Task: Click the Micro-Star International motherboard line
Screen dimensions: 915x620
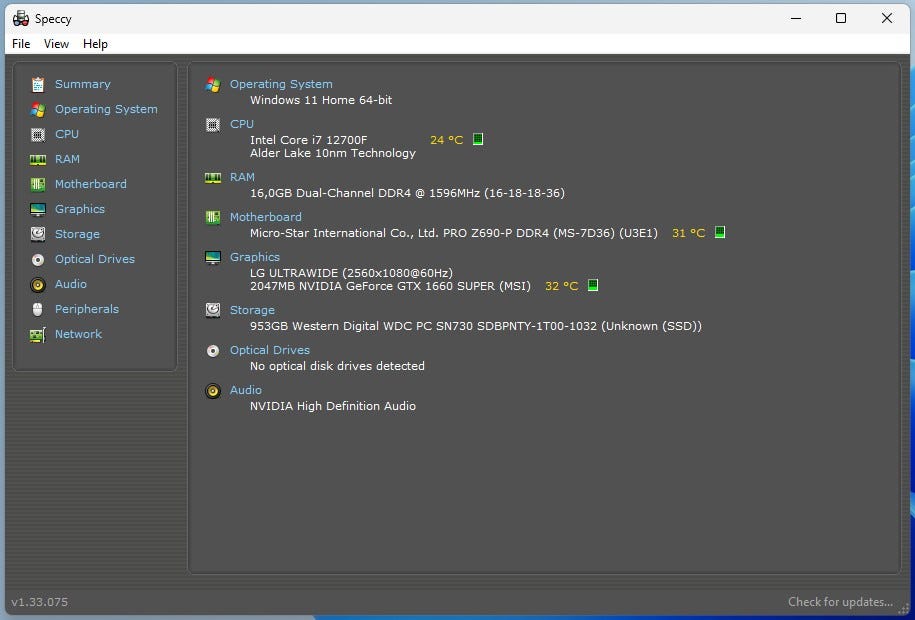Action: [453, 233]
